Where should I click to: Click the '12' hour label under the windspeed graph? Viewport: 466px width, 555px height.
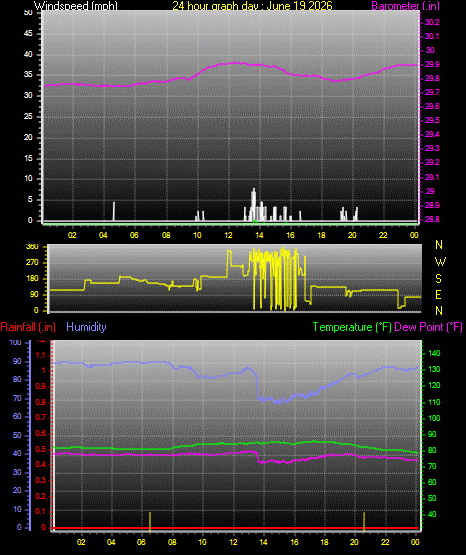tap(228, 235)
